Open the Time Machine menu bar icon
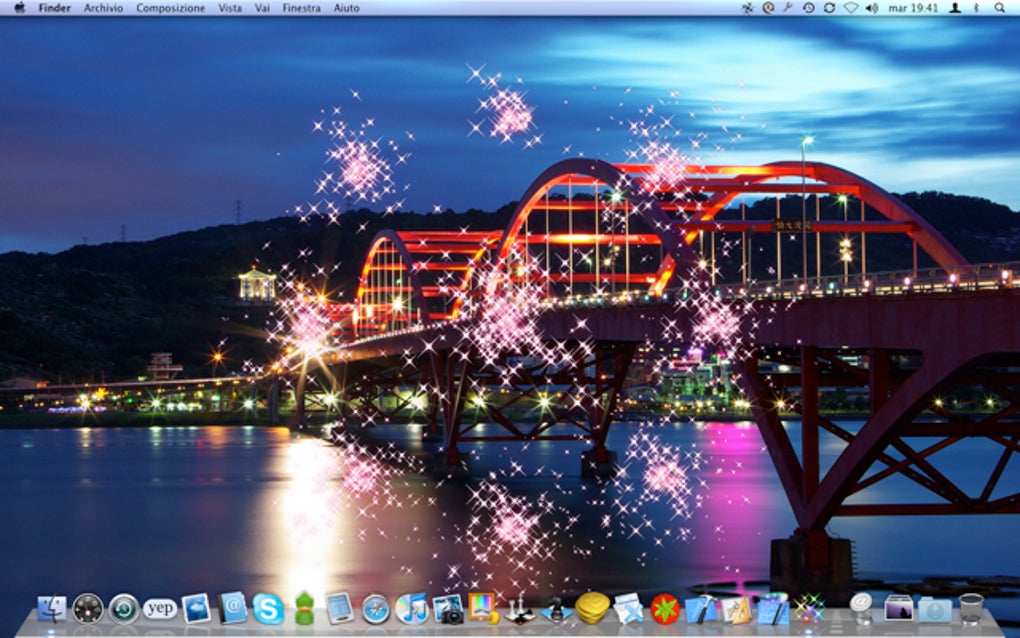Viewport: 1020px width, 638px height. (809, 8)
